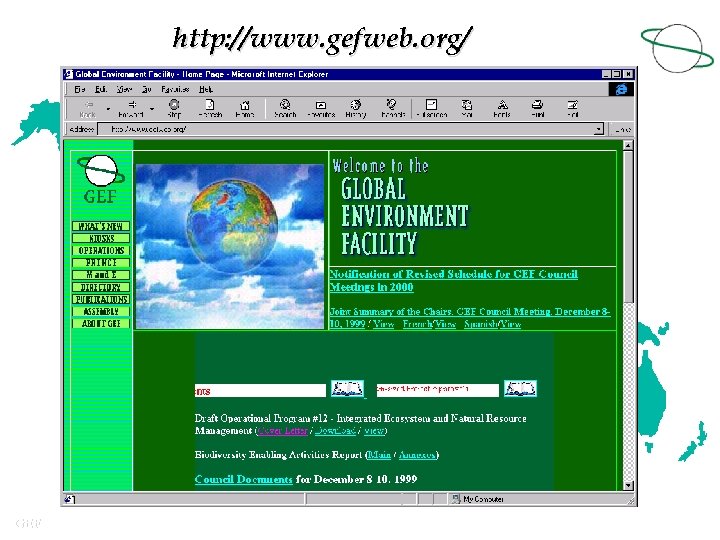Image resolution: width=720 pixels, height=540 pixels.
Task: Open the Search toolbar icon
Action: pos(285,109)
